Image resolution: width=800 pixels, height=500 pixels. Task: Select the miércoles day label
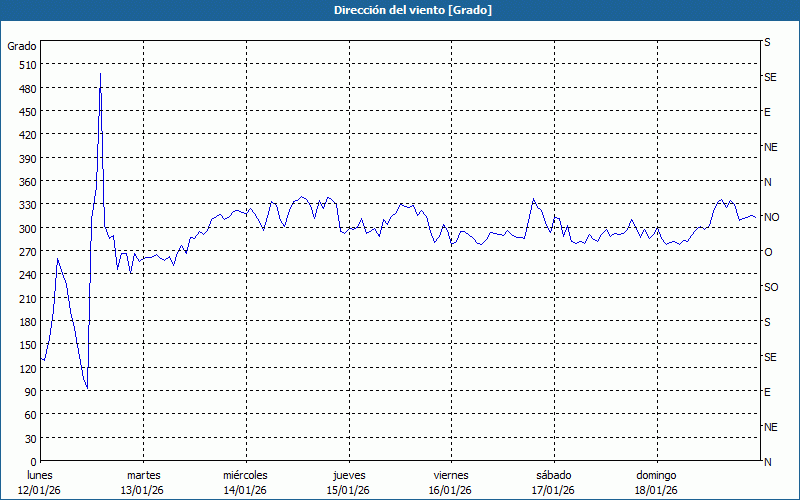click(x=245, y=475)
